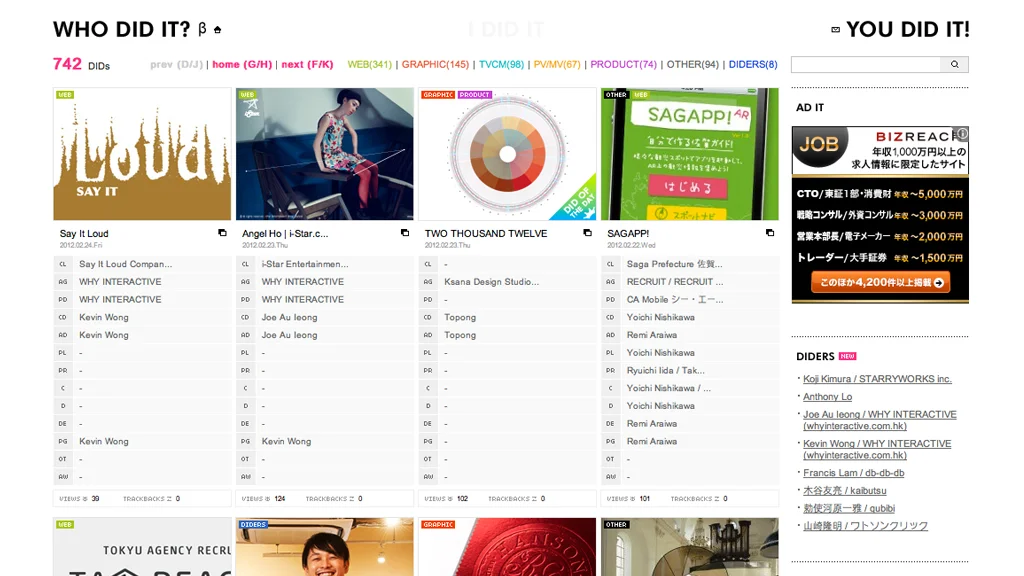The height and width of the screenshot is (576, 1024).
Task: Open TWO THOUSAND TWELVE color wheel thumbnail
Action: point(507,154)
